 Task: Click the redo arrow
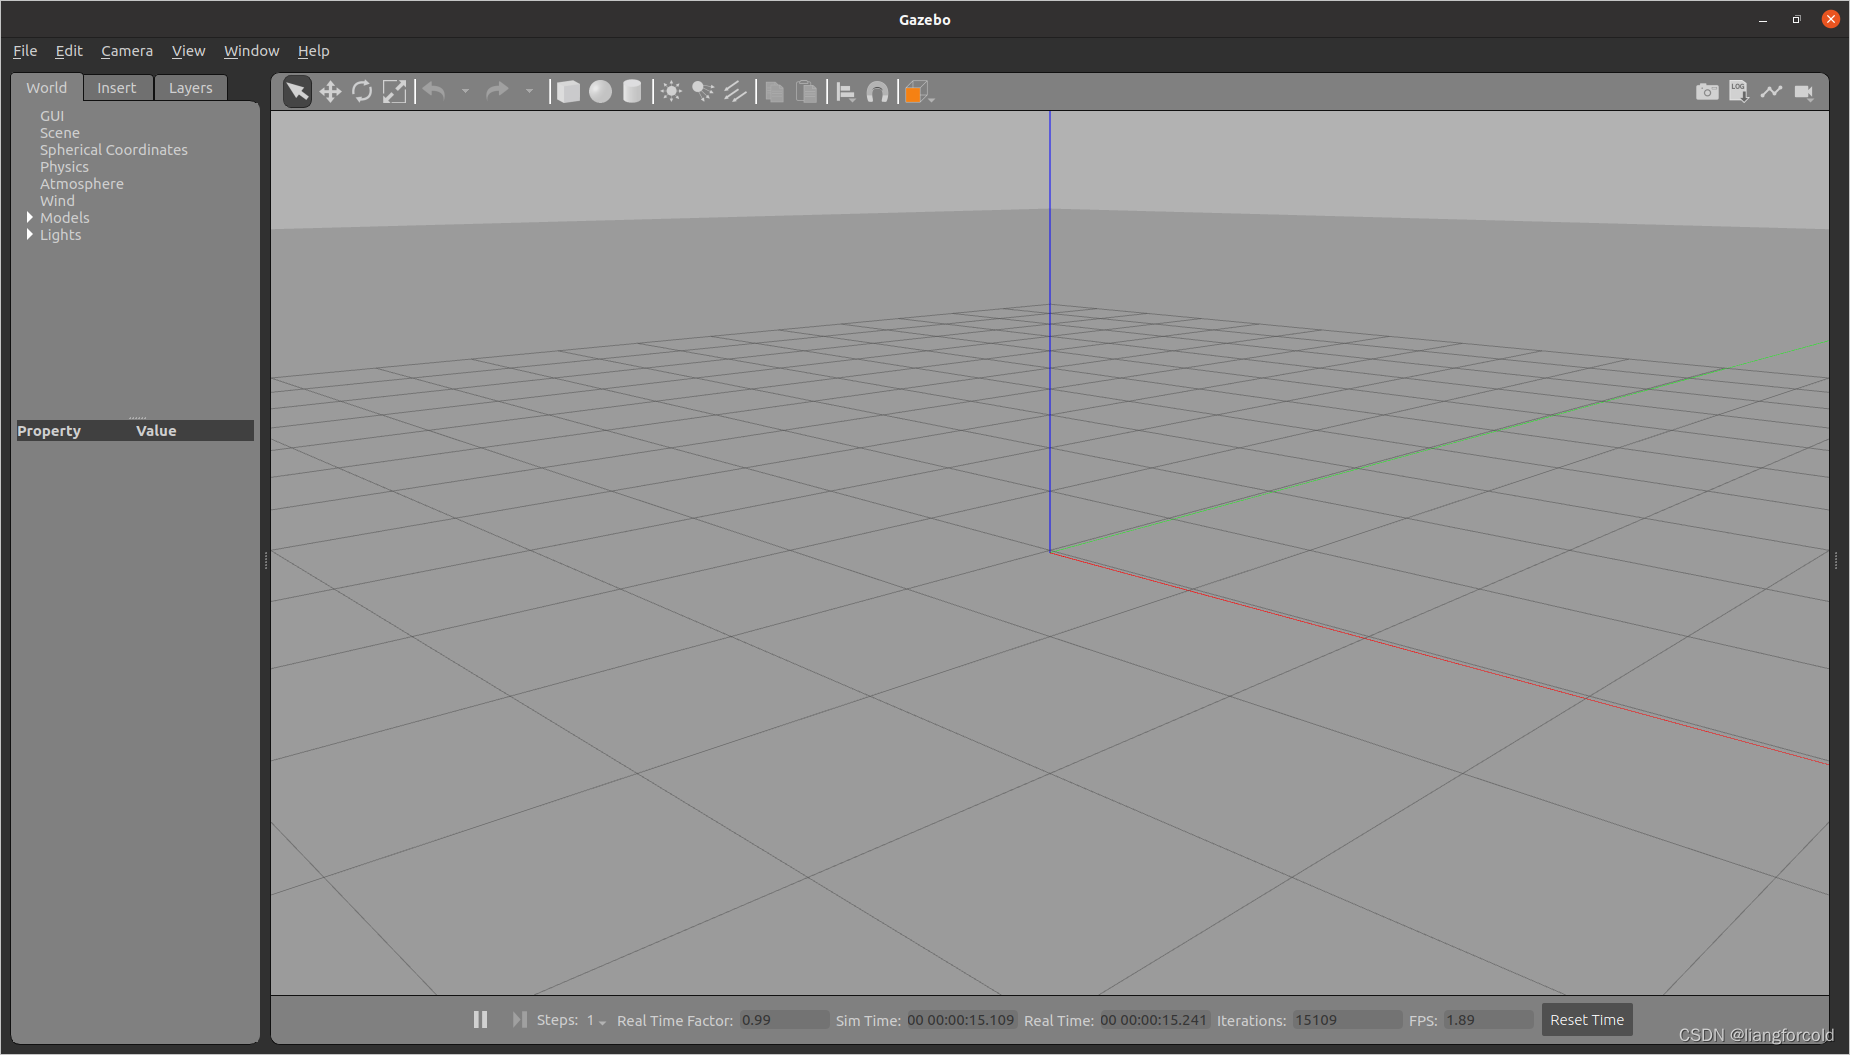coord(497,92)
